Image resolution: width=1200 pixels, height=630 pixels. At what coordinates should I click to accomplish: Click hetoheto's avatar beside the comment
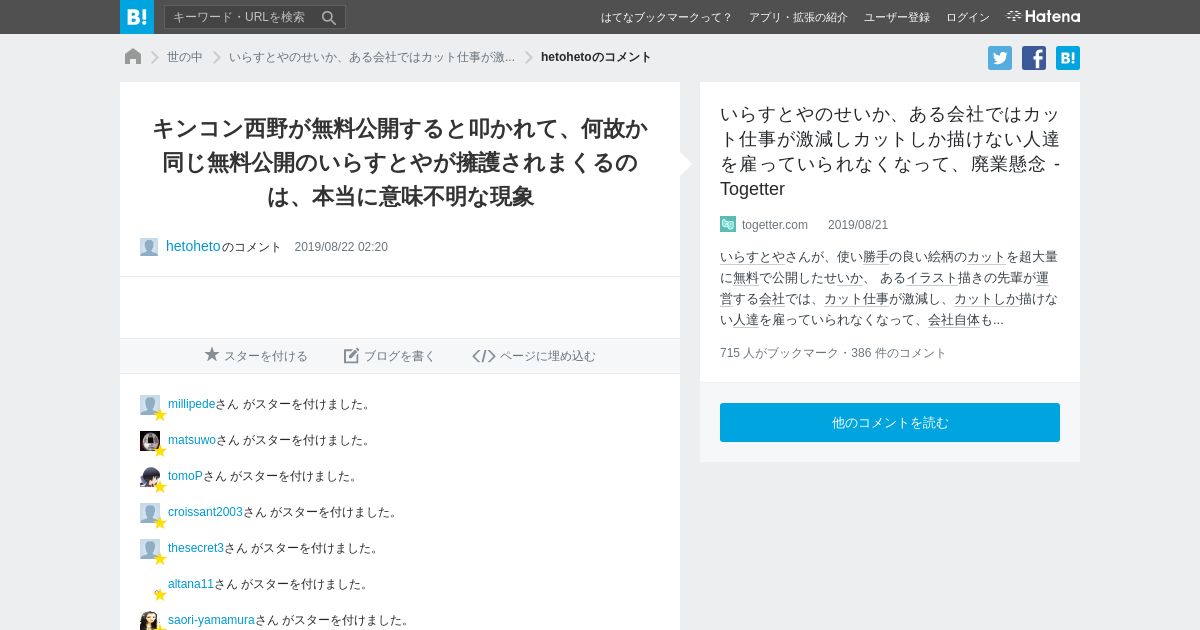click(x=149, y=247)
